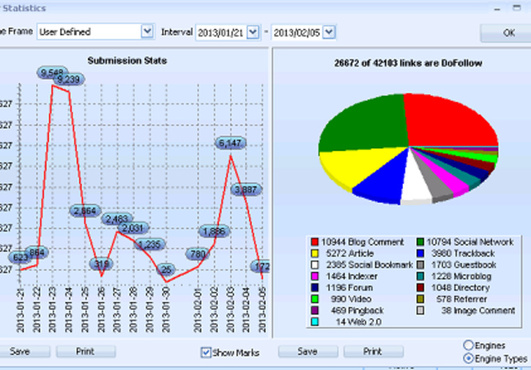
Task: Toggle the Show Marks checkbox
Action: pos(206,352)
